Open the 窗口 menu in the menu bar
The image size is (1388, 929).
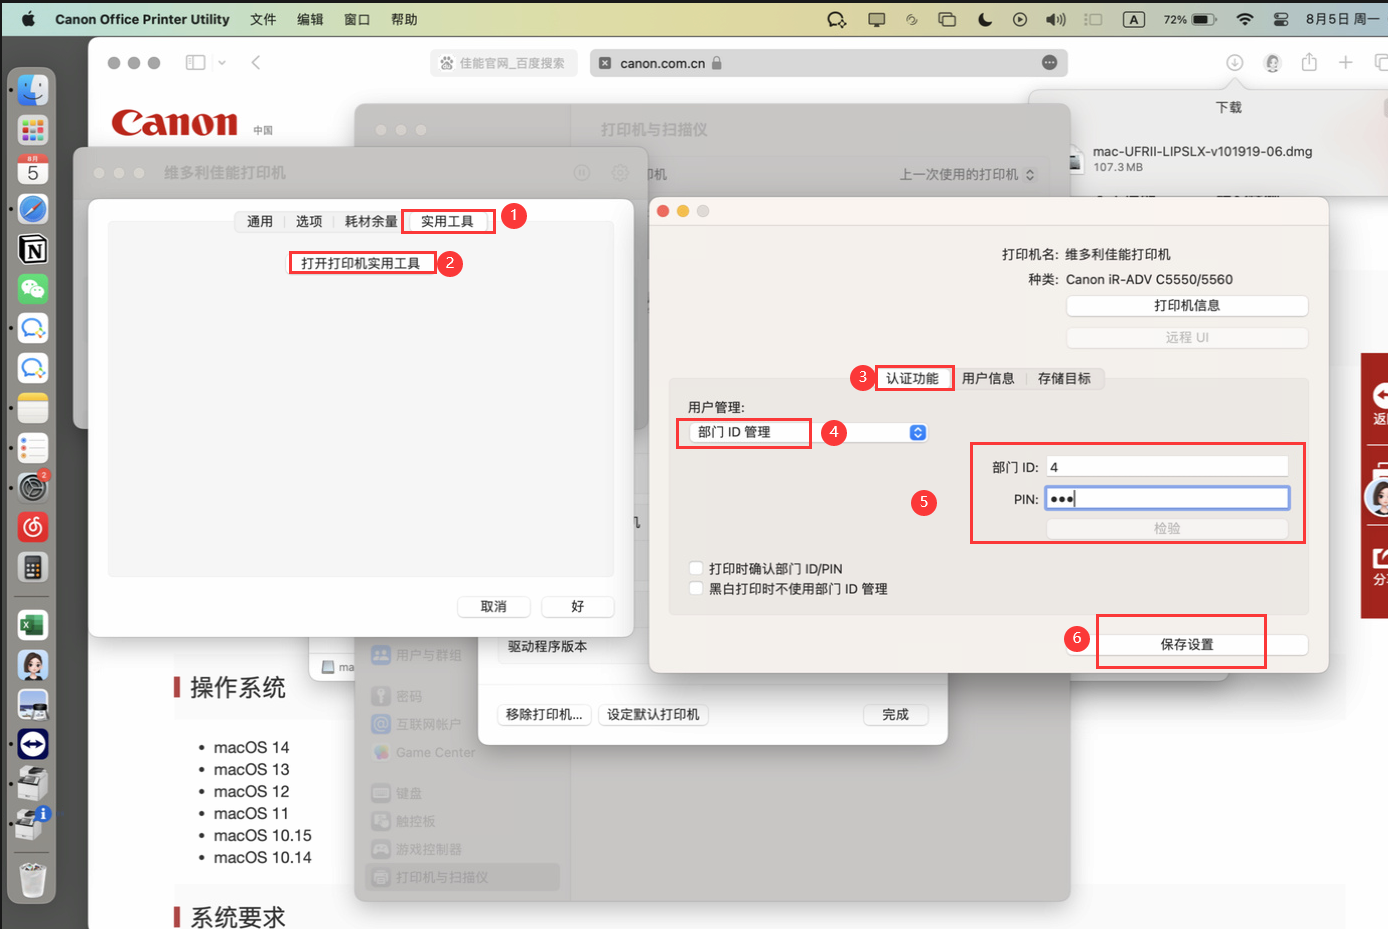click(x=357, y=19)
